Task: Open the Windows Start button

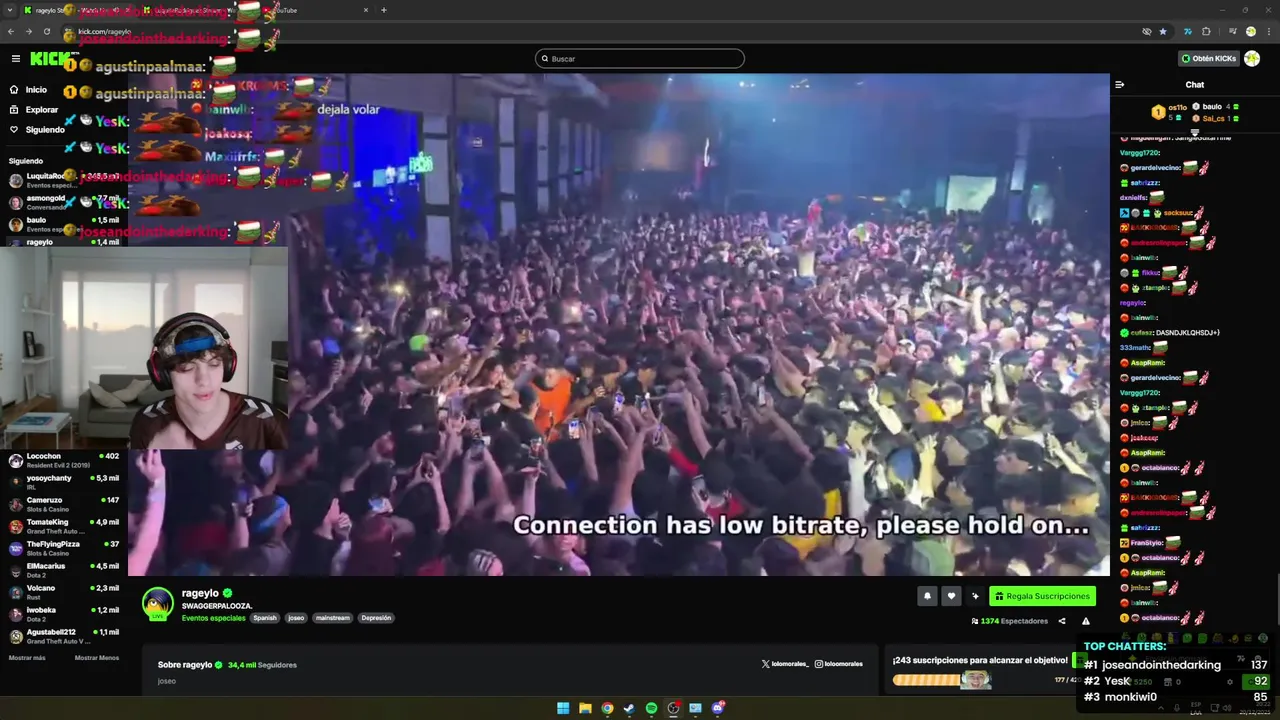Action: pos(563,708)
